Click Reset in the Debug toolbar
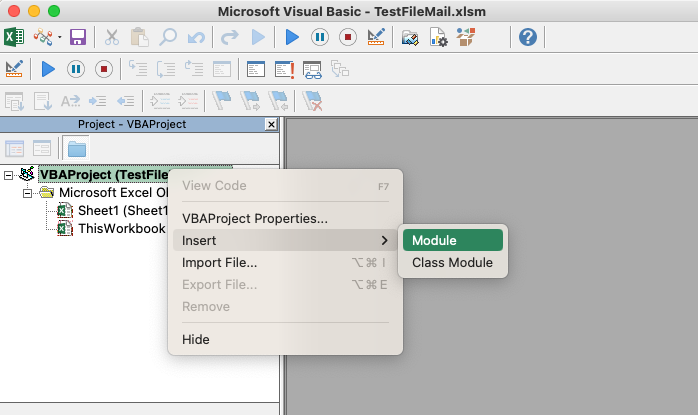The width and height of the screenshot is (698, 415). (104, 69)
